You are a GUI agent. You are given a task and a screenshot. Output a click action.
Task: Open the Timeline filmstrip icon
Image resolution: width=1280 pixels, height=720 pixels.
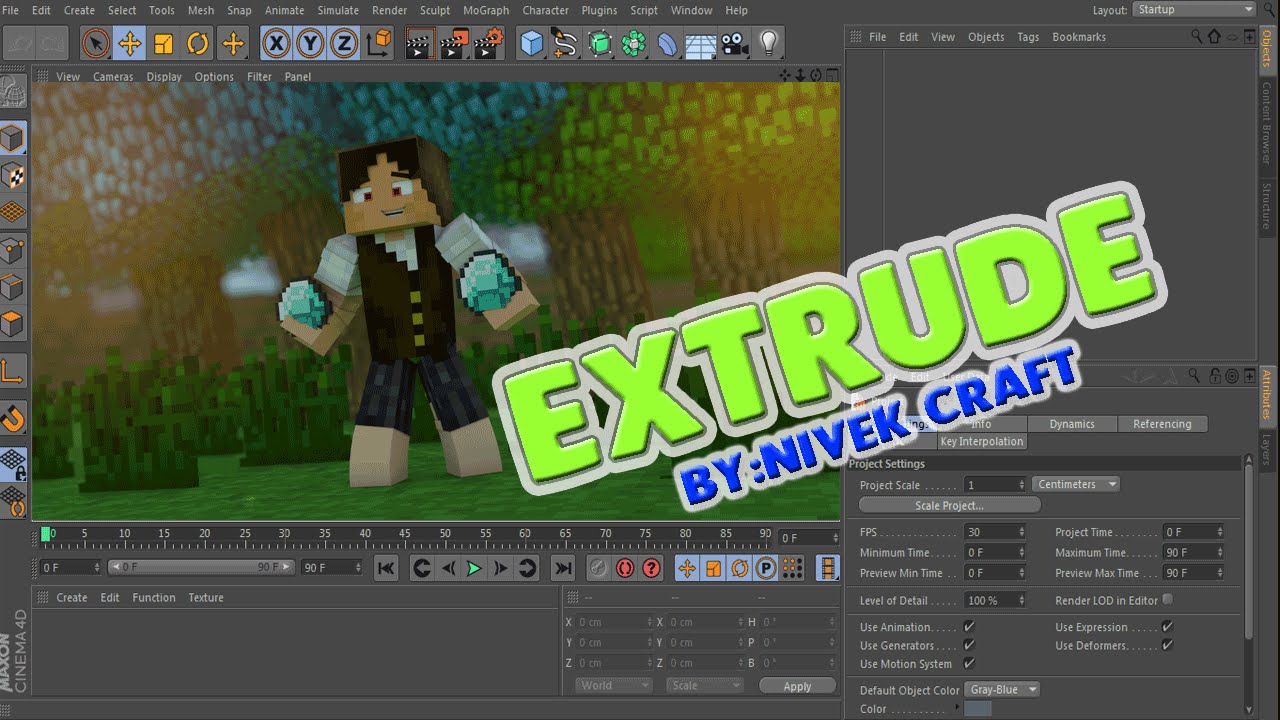tap(828, 568)
